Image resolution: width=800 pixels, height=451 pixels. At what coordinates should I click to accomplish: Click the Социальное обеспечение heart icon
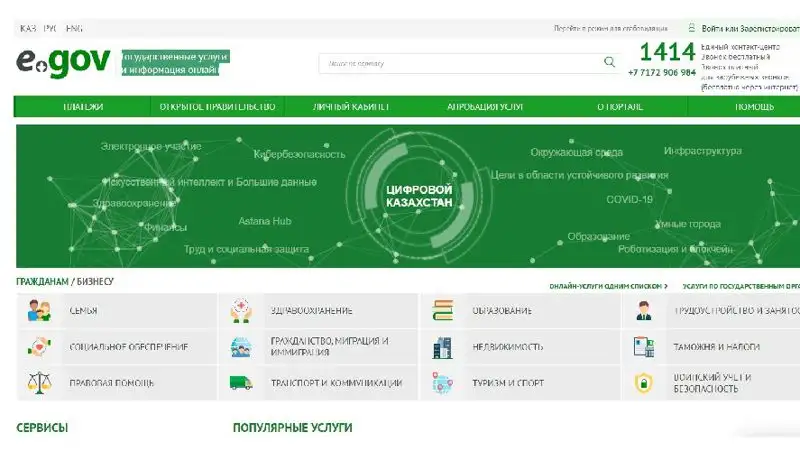[x=39, y=347]
